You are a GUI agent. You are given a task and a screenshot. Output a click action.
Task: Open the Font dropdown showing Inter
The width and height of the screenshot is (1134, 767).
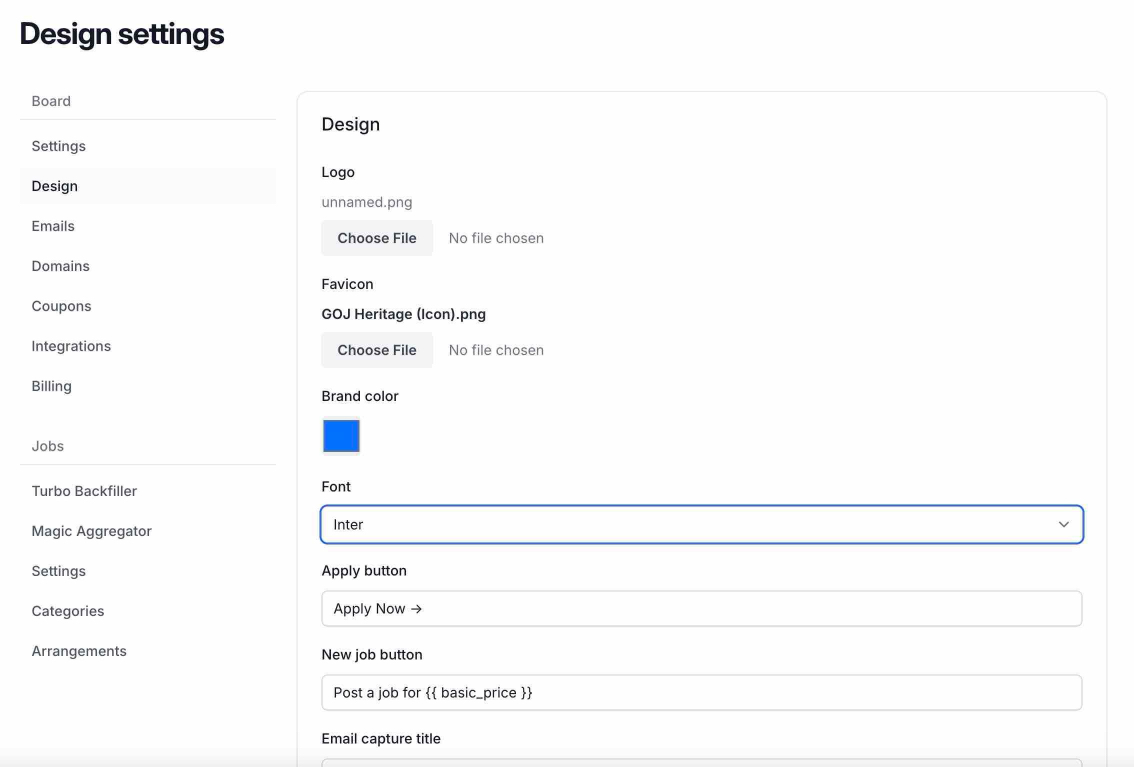[x=700, y=524]
